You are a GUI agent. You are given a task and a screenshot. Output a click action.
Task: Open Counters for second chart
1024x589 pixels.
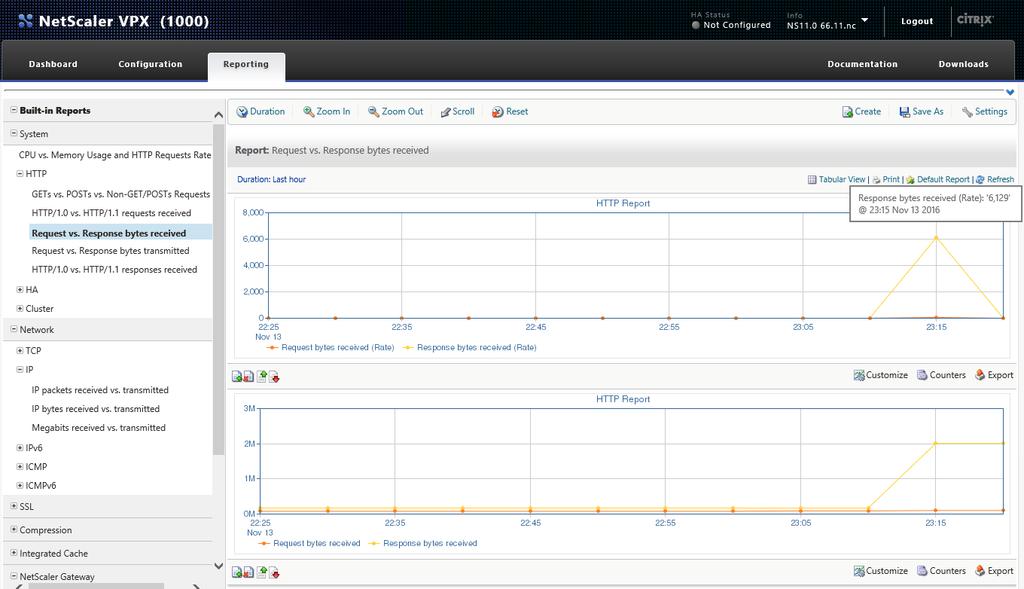pos(941,571)
